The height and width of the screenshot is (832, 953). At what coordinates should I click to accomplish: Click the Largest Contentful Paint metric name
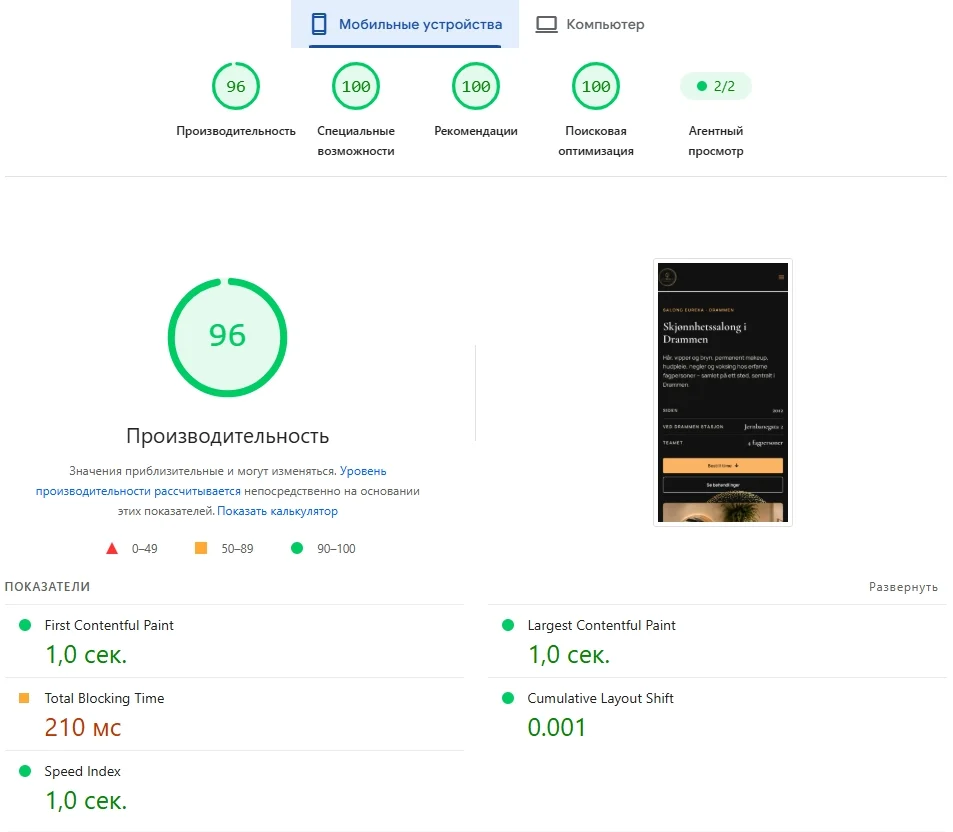[601, 625]
